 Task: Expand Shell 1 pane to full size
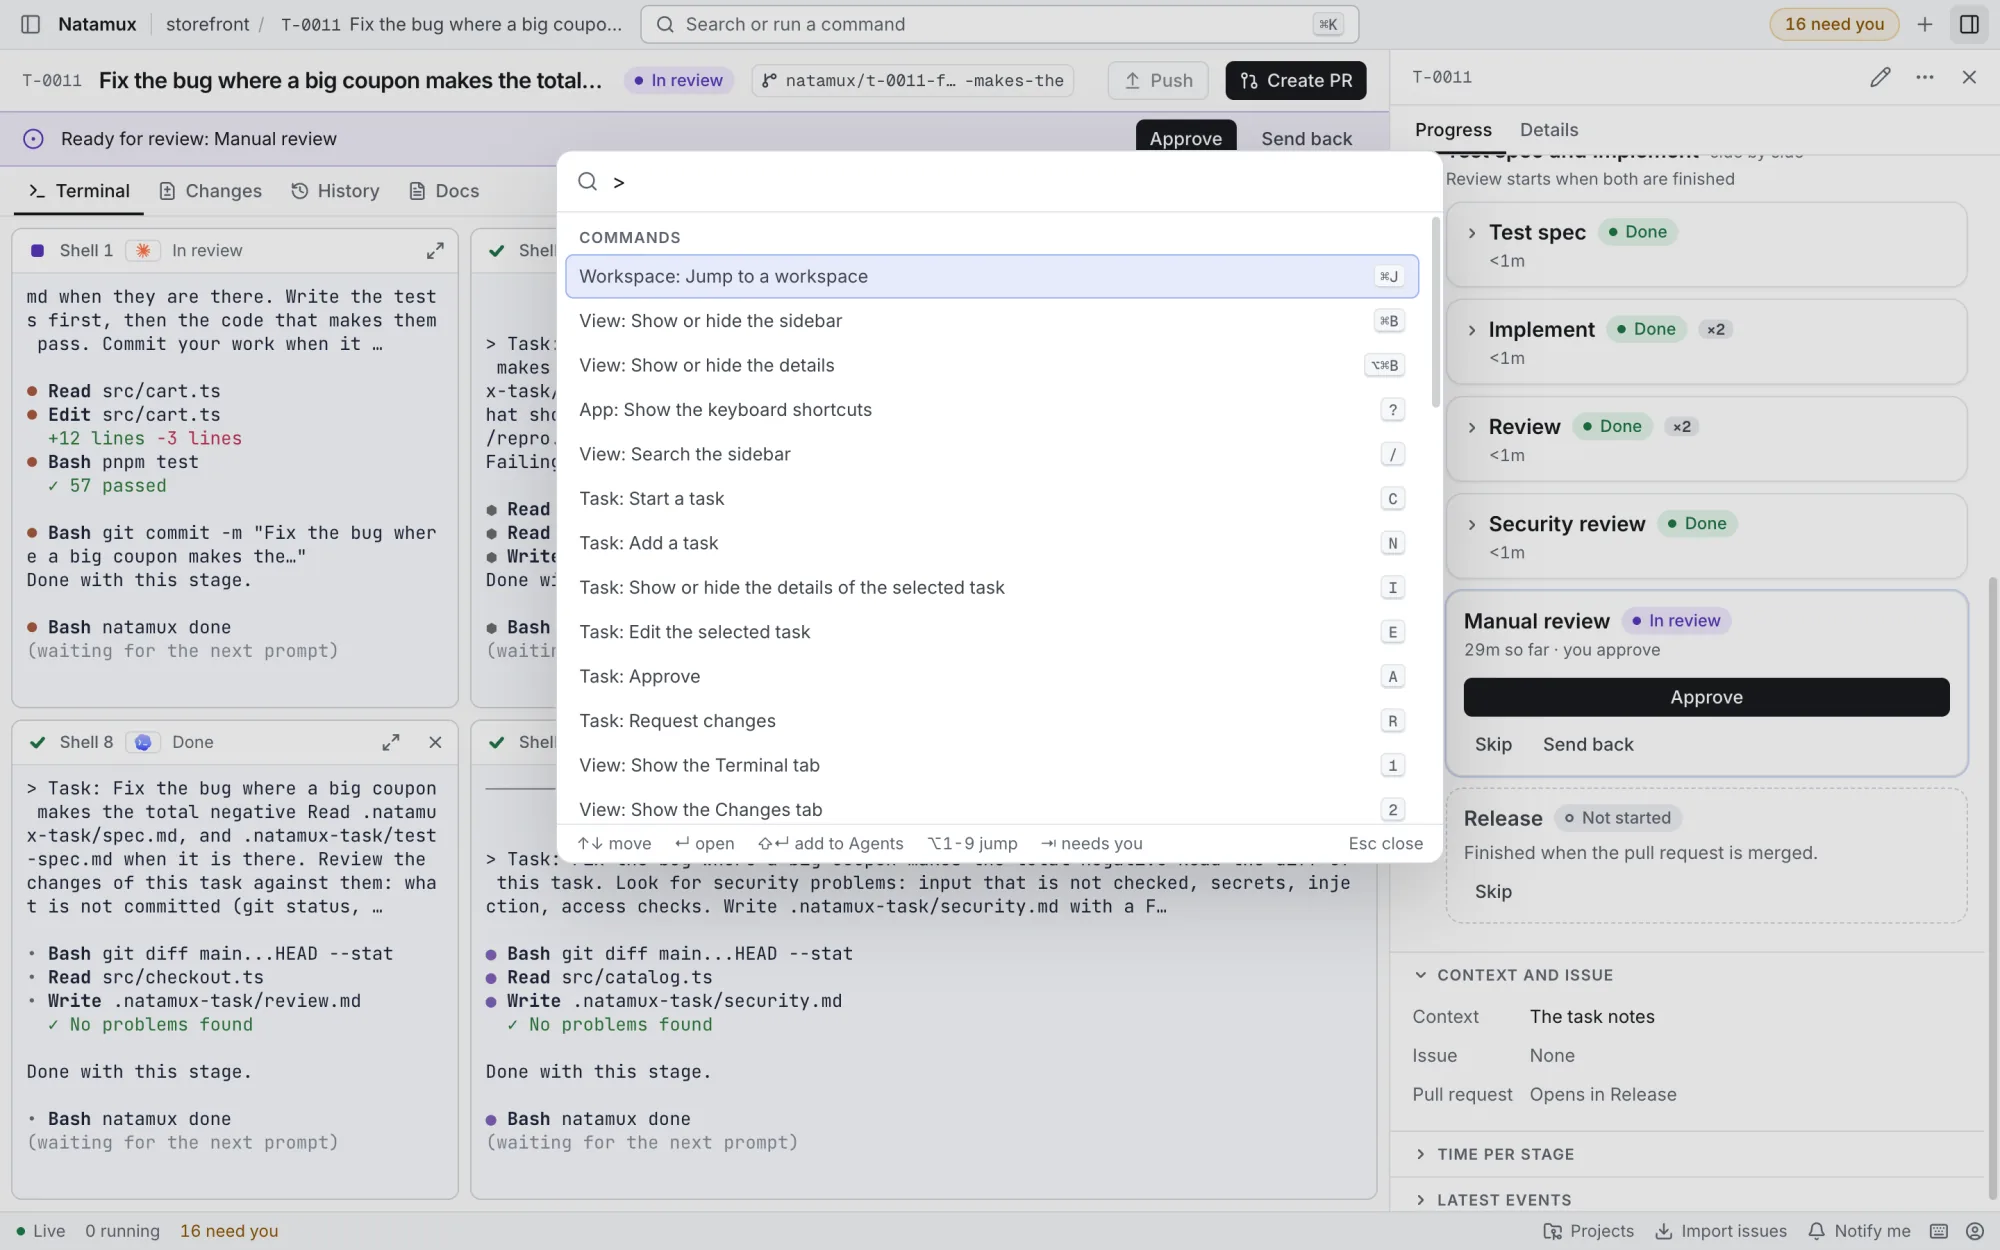(x=435, y=251)
